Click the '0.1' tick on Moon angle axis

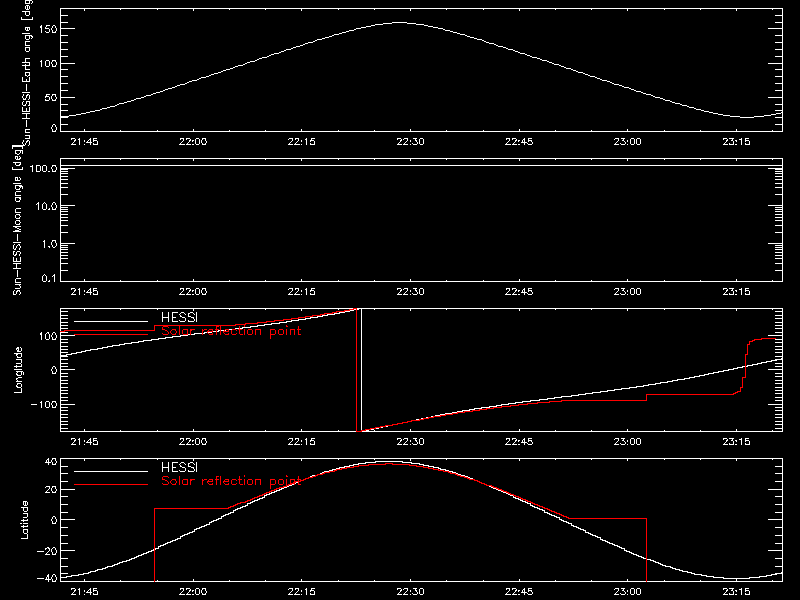point(49,279)
